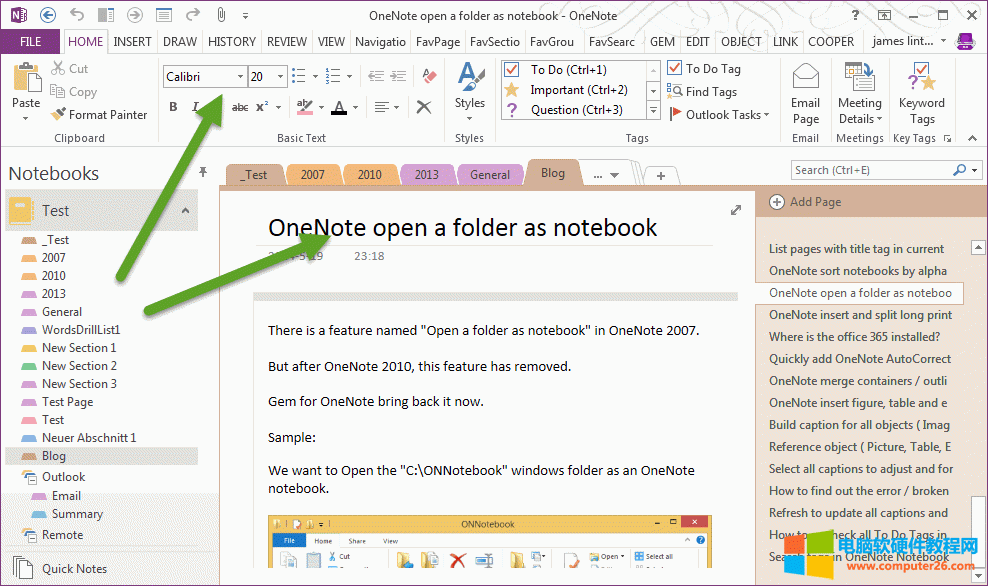Image resolution: width=988 pixels, height=586 pixels.
Task: Toggle italic formatting
Action: [x=195, y=107]
